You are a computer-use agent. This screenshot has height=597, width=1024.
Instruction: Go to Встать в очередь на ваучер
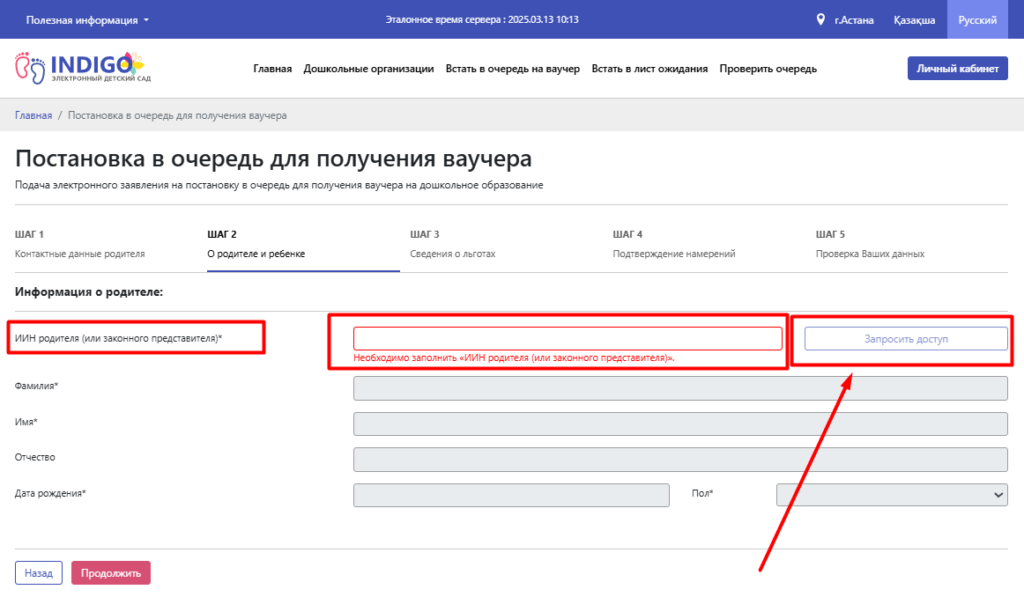[x=512, y=69]
